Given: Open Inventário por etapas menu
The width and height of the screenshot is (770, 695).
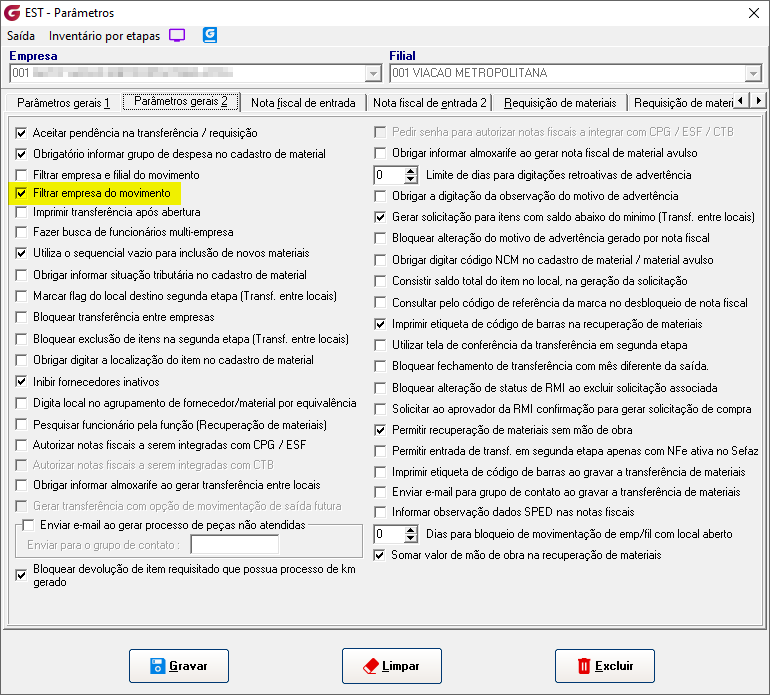Looking at the screenshot, I should [104, 36].
